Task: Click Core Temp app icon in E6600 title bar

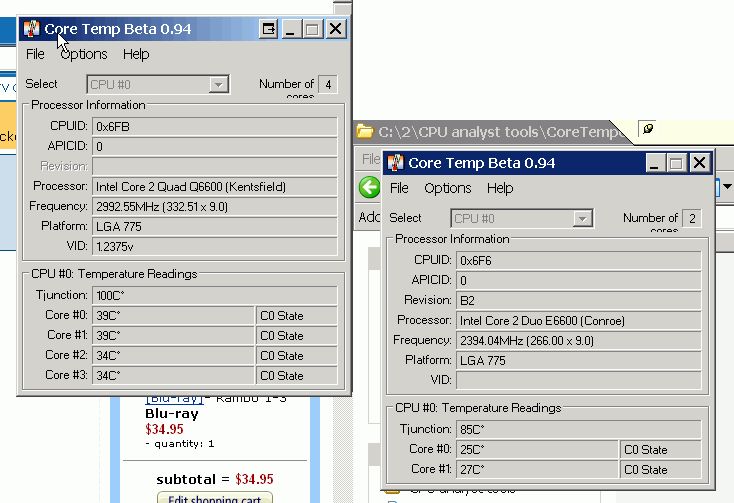Action: pos(396,163)
